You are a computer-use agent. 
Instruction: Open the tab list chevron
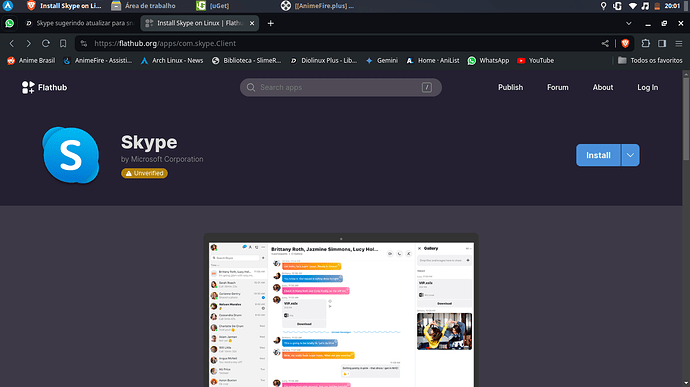pos(628,23)
